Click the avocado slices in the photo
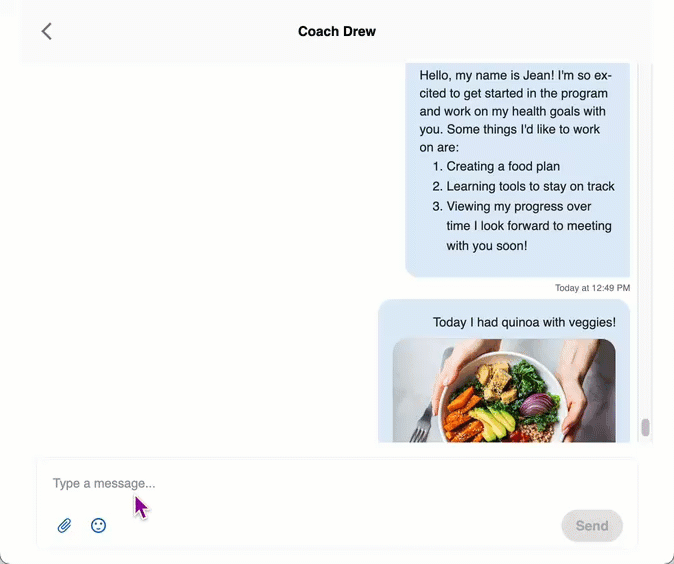Viewport: 674px width, 564px height. point(493,423)
